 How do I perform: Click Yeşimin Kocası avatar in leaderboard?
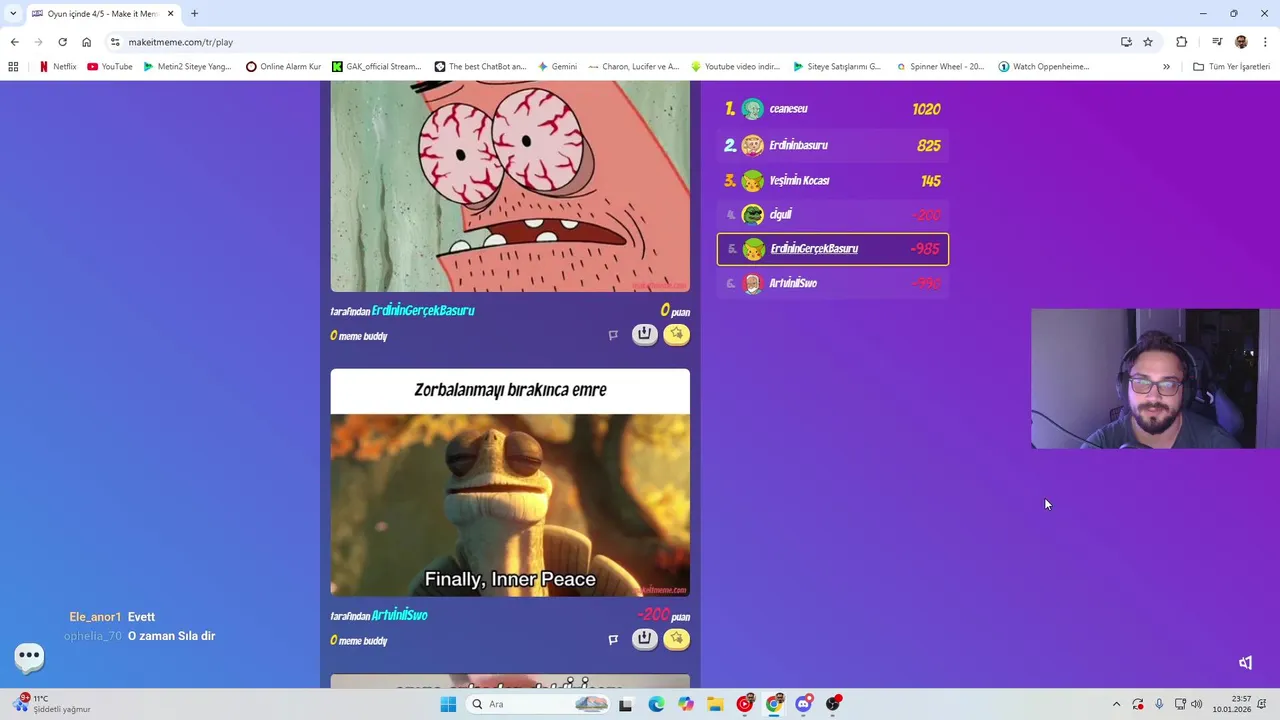(x=753, y=181)
